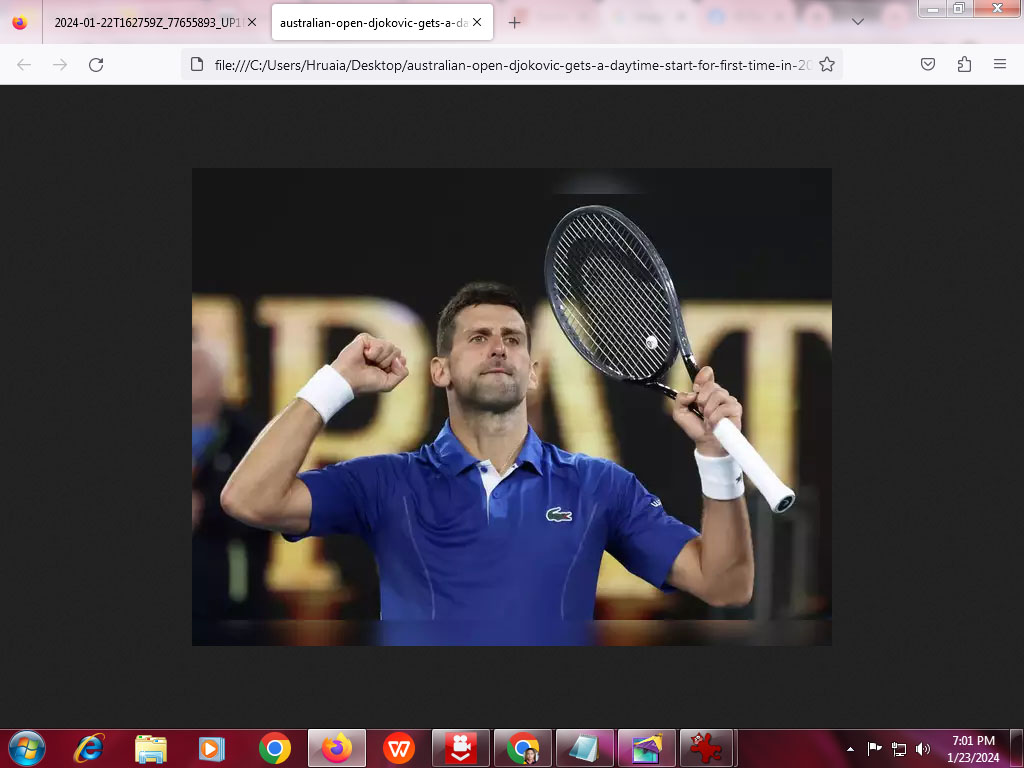
Task: Click the tennis player image
Action: pos(511,406)
